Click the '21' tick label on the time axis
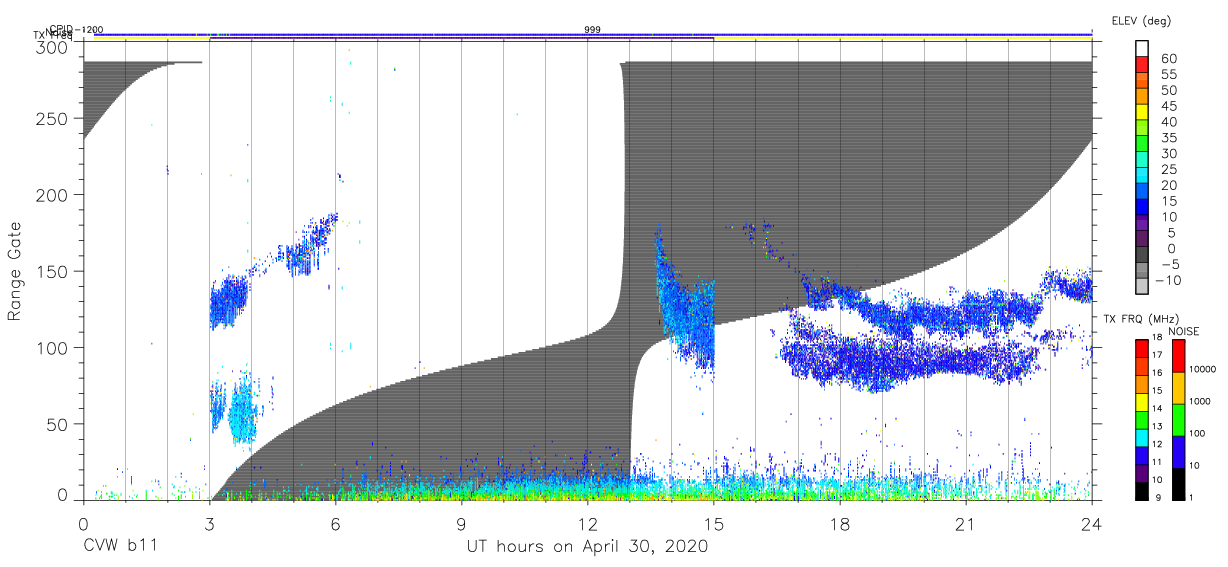 tap(966, 523)
